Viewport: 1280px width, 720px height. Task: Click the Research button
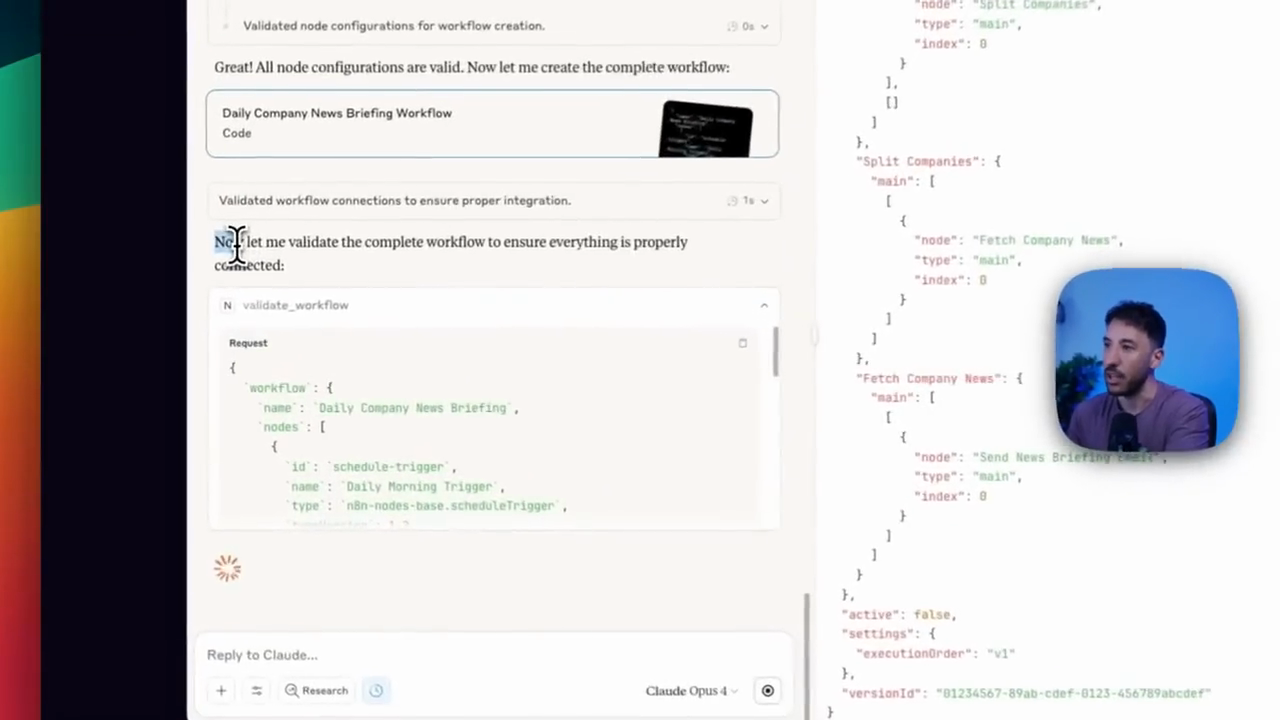pyautogui.click(x=317, y=690)
